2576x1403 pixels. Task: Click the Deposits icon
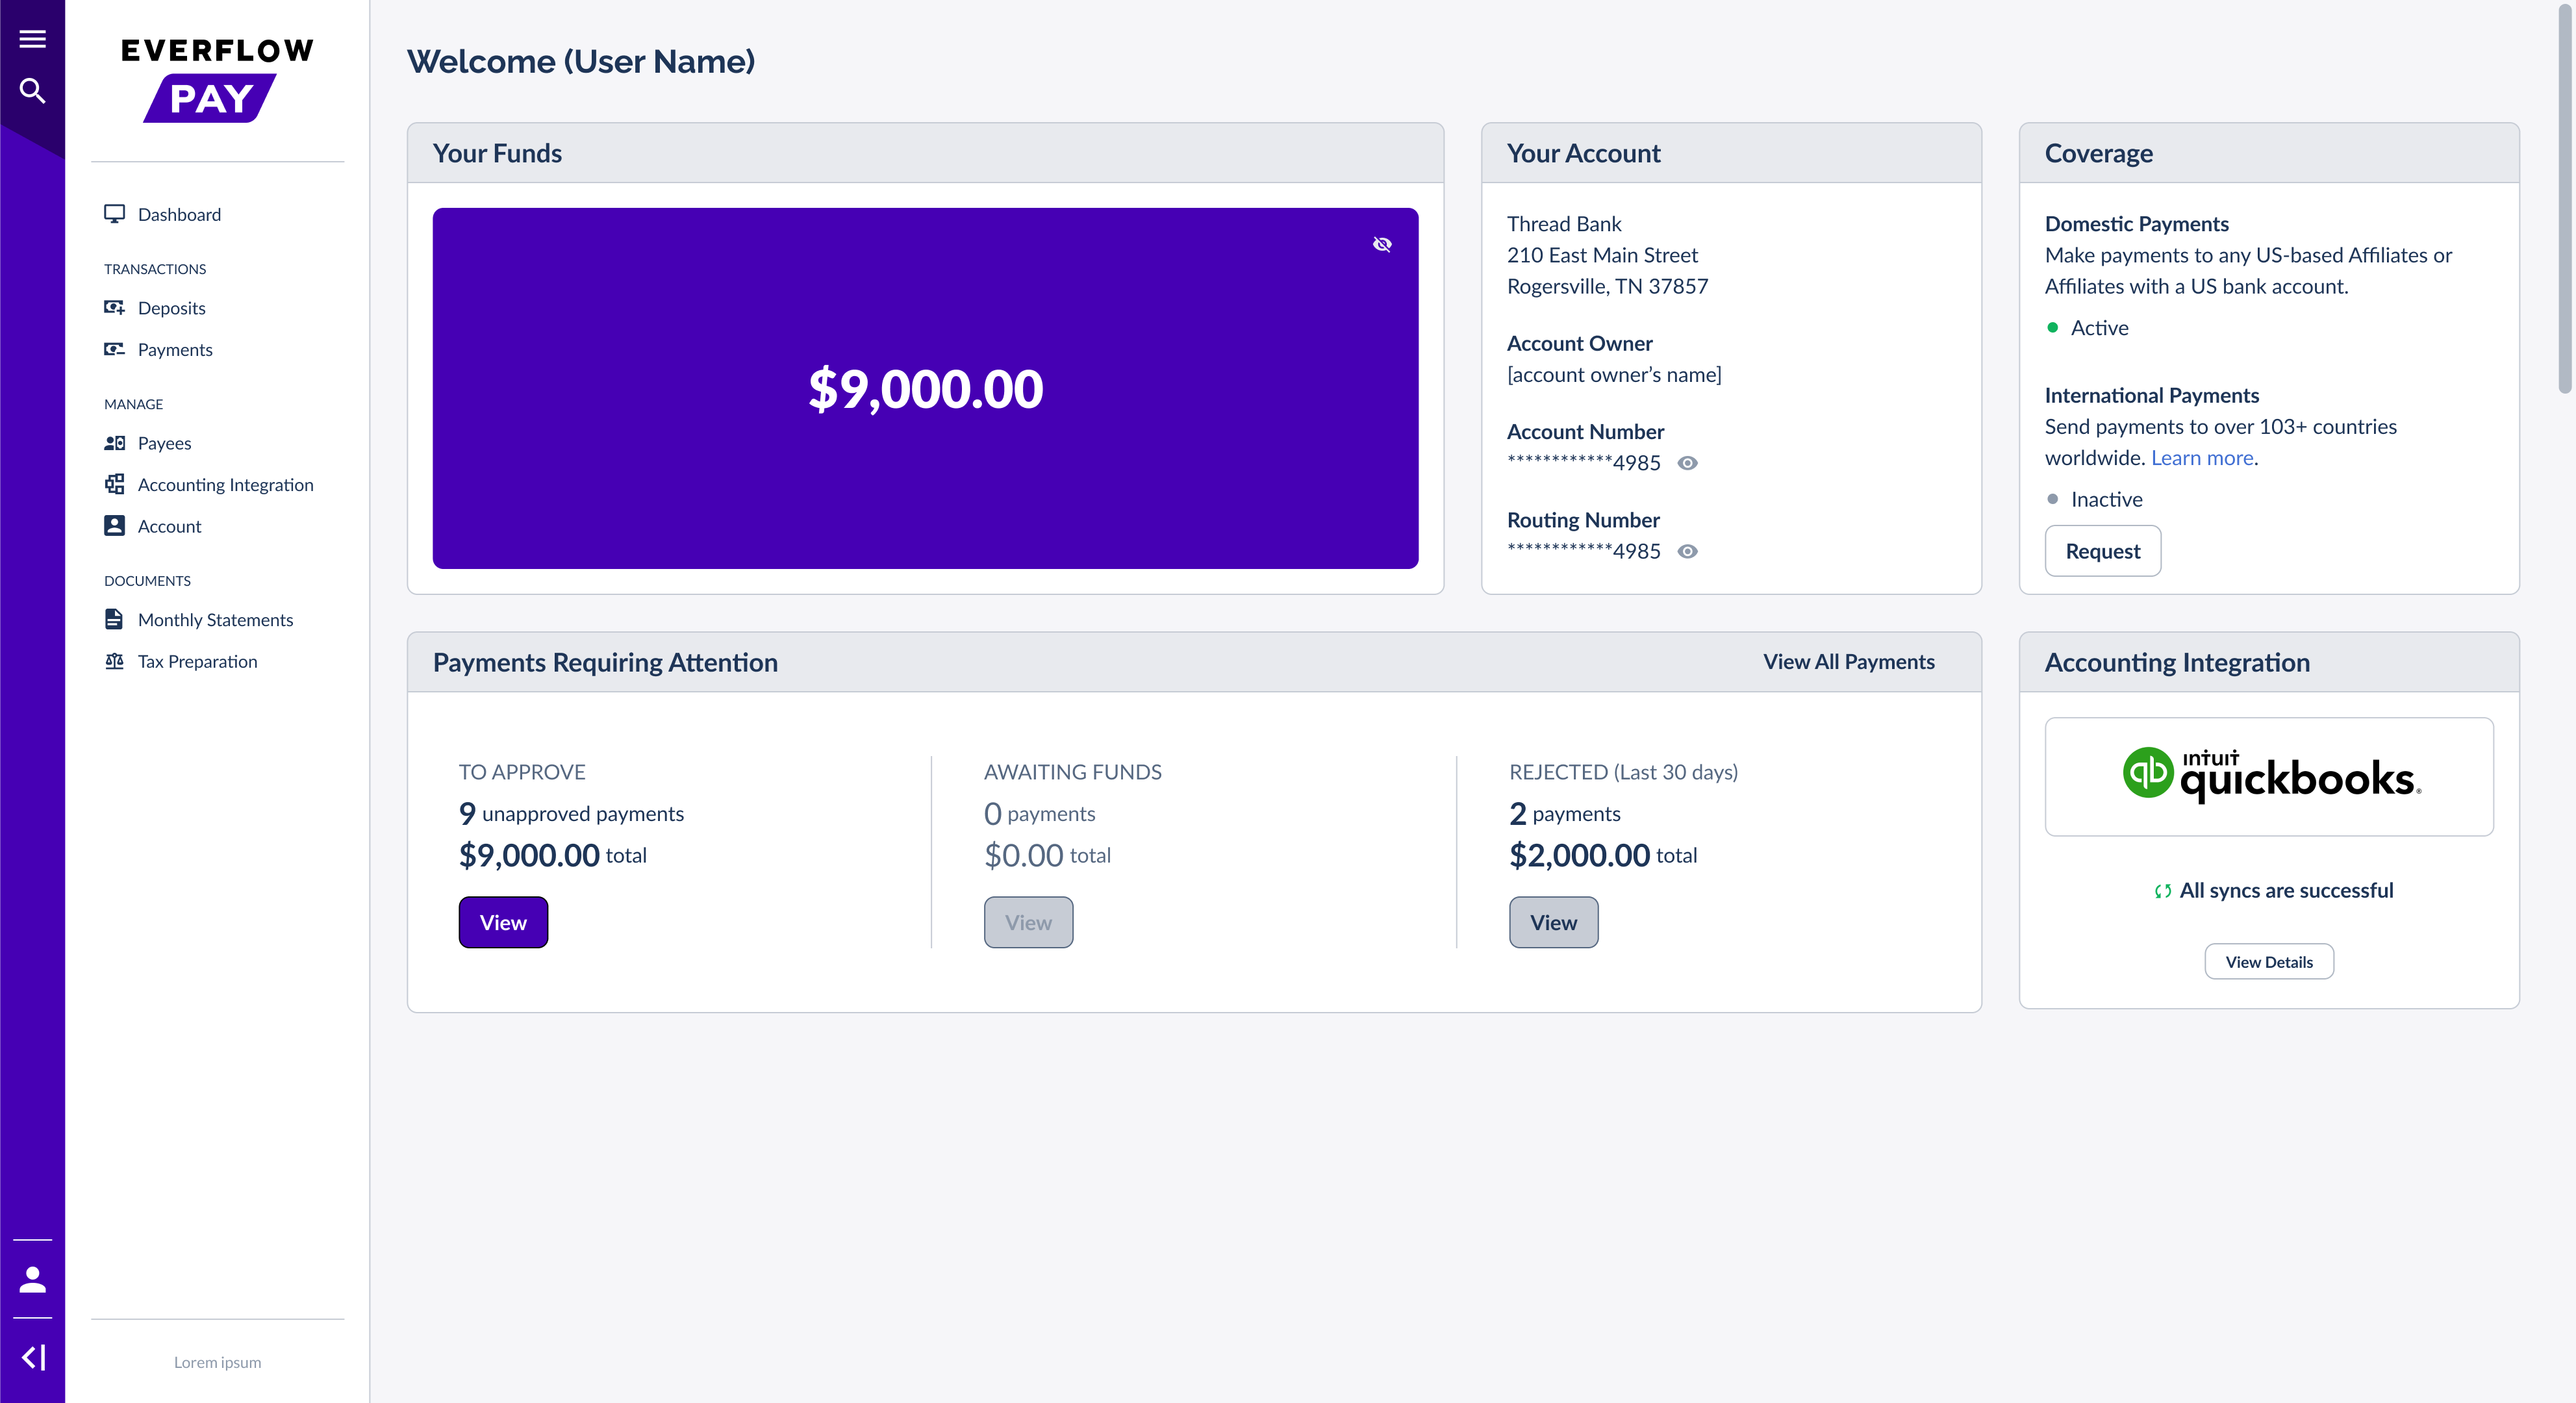pos(114,307)
